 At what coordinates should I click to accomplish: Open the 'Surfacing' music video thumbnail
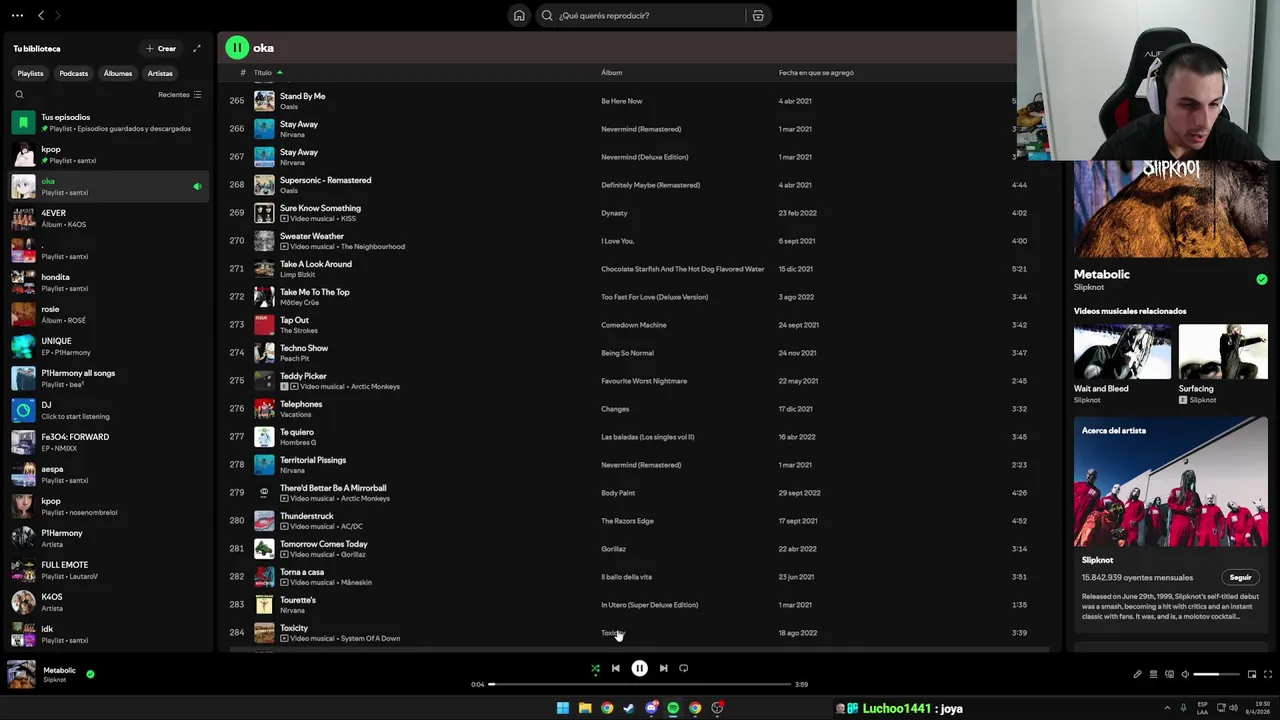coord(1223,352)
